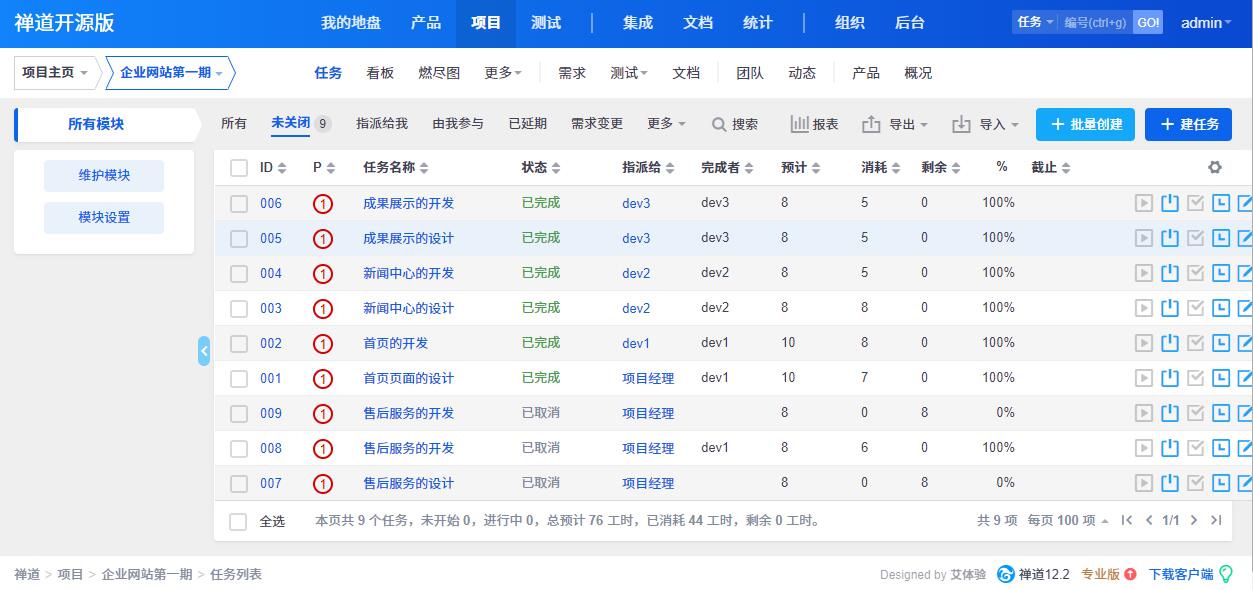Open the 任务 type selector in the search box
The image size is (1253, 590).
coord(1035,22)
